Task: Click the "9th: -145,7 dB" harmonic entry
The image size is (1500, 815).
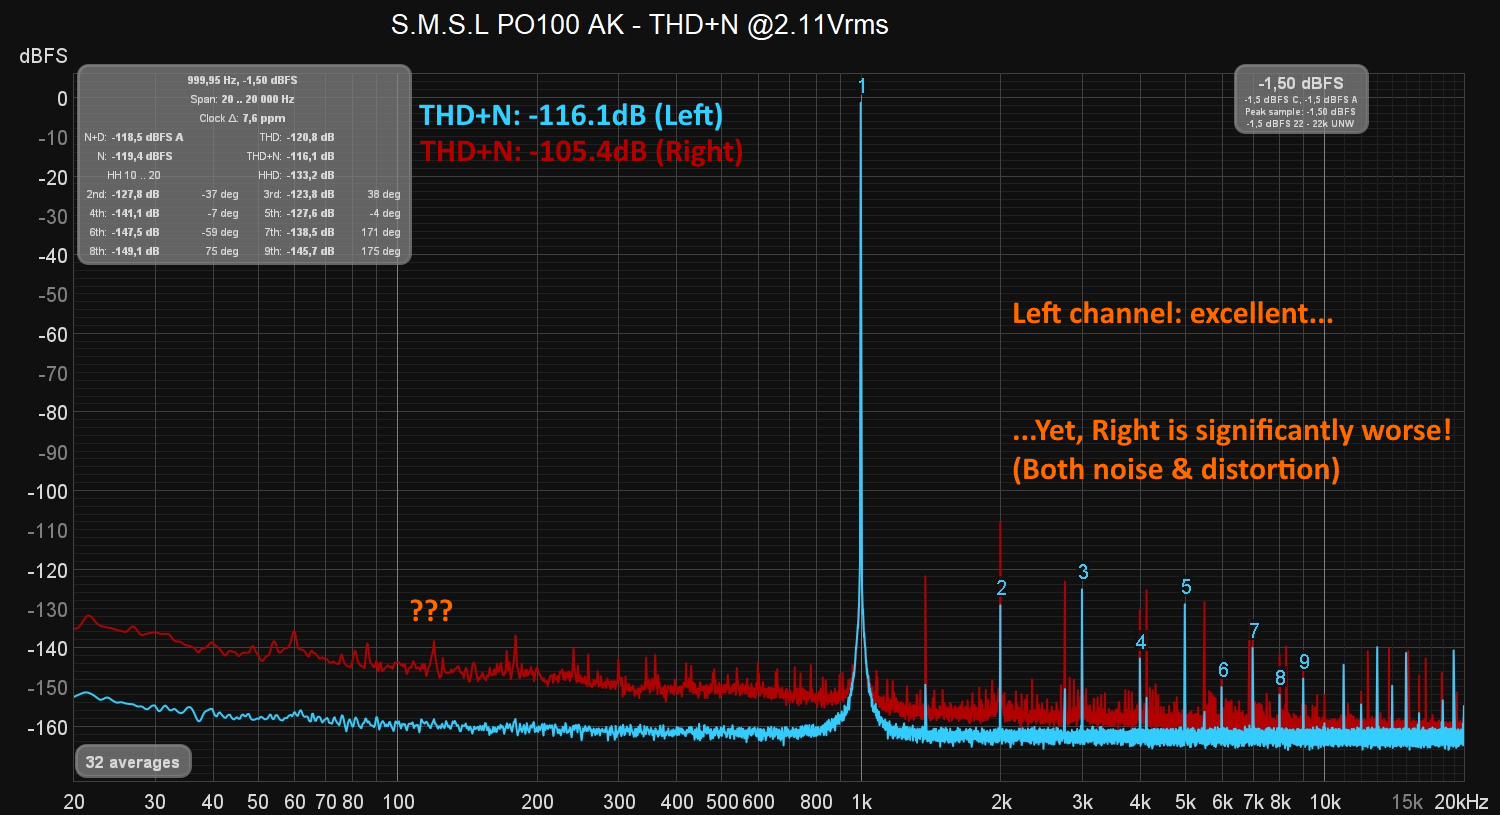Action: click(299, 251)
